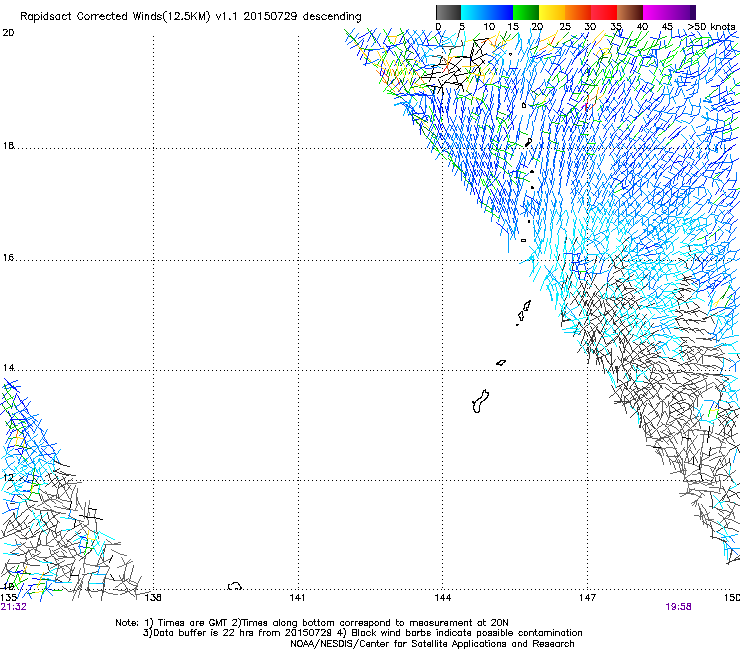Click the dark purple 45-50 knots swatch

(682, 12)
